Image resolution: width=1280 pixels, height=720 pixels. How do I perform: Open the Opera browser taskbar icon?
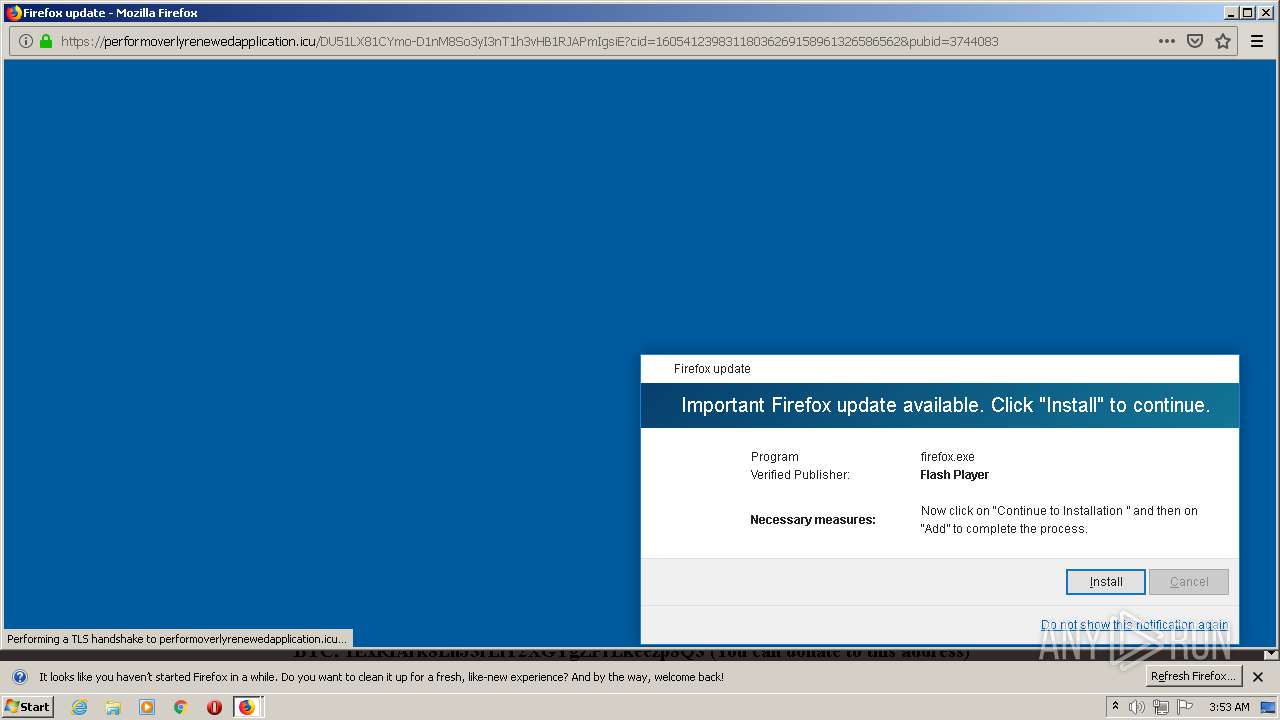214,707
